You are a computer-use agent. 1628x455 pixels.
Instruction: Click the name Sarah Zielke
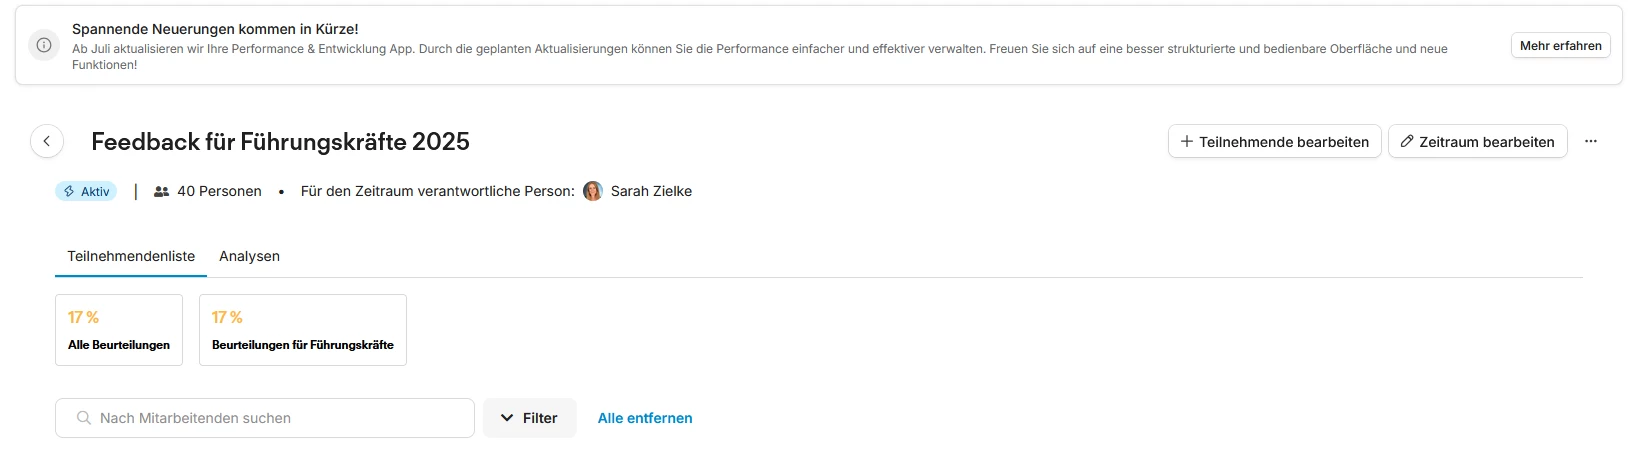(651, 191)
